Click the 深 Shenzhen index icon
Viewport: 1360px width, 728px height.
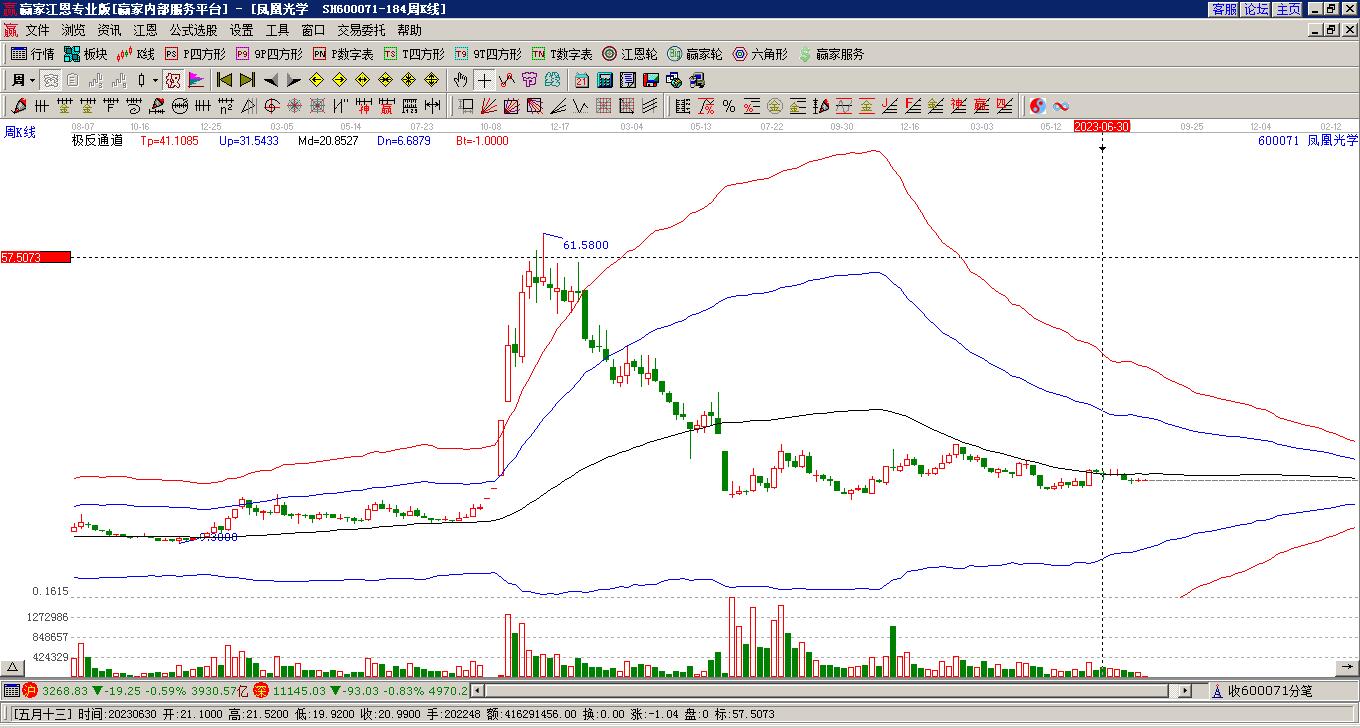click(261, 690)
